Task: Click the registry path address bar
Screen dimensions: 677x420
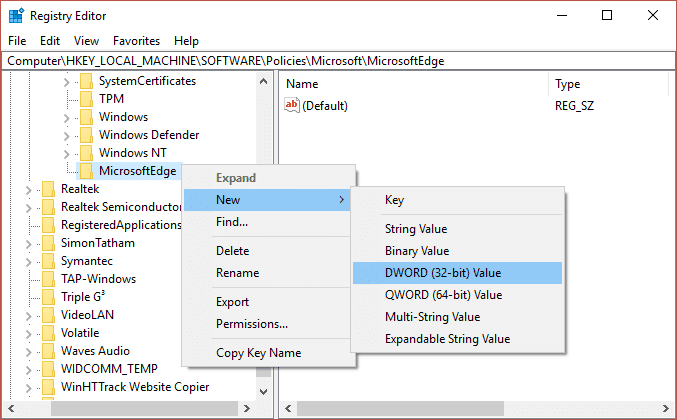Action: point(338,61)
